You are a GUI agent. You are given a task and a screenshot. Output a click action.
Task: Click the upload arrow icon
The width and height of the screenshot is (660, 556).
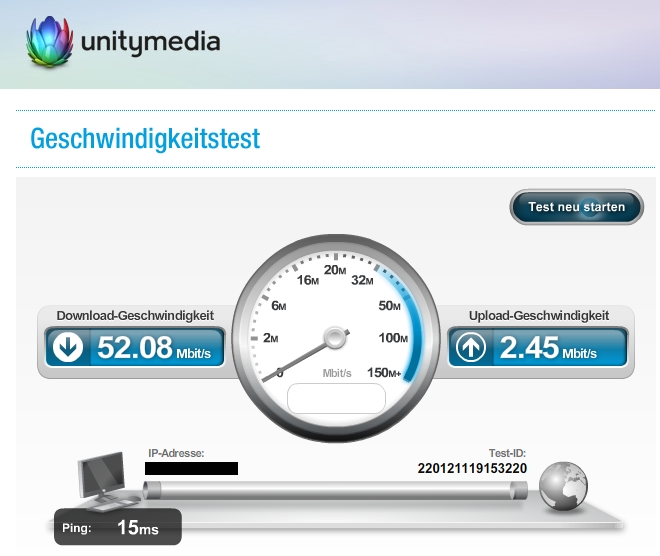click(x=471, y=347)
